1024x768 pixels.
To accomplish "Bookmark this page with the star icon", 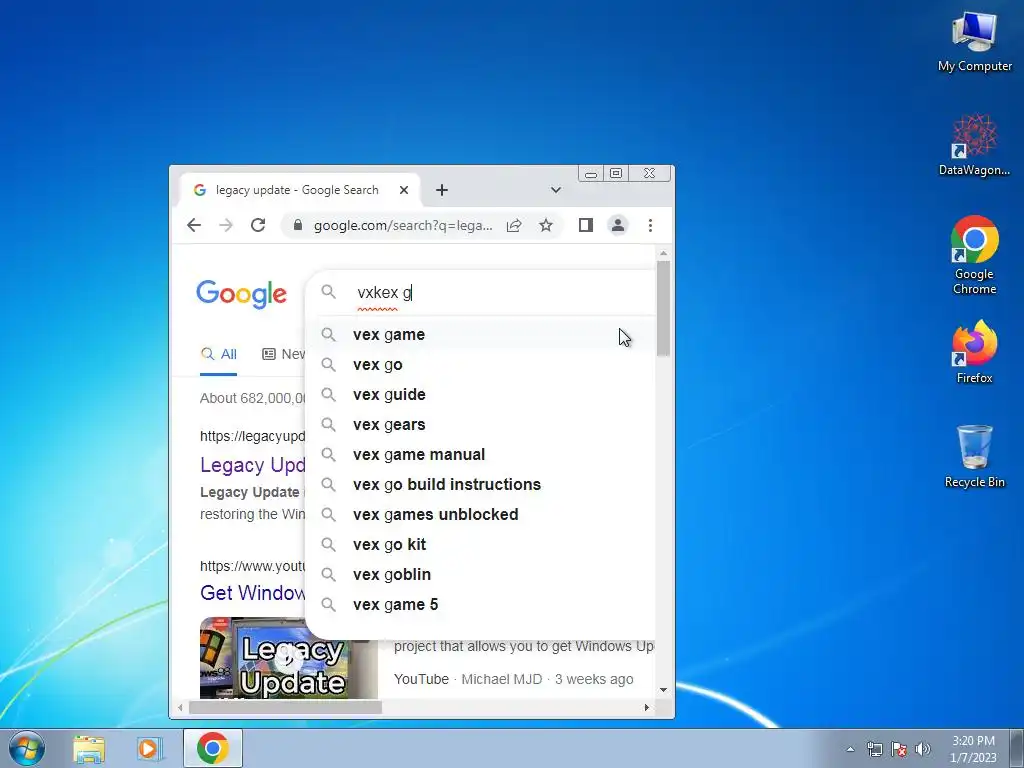I will (x=546, y=225).
